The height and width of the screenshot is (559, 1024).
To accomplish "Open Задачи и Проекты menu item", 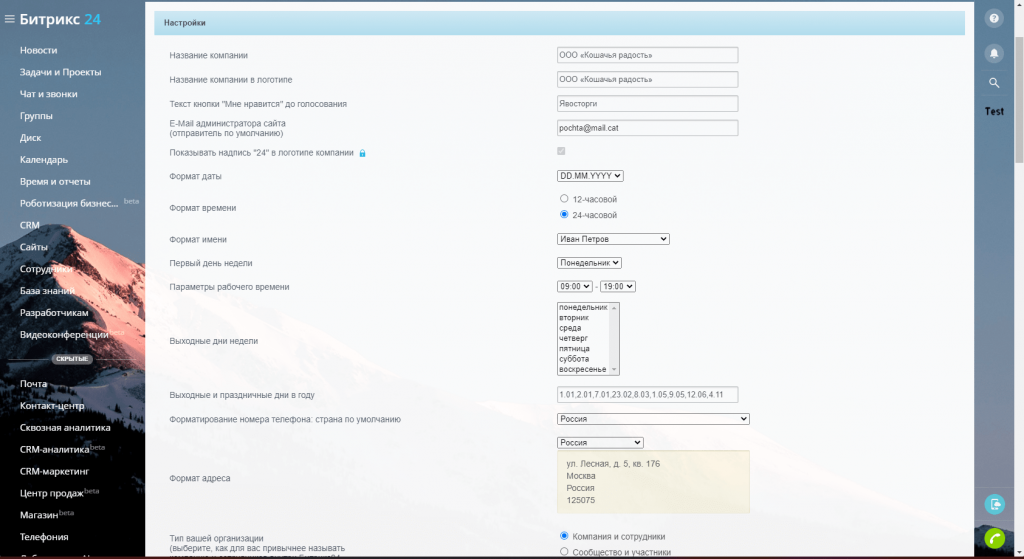I will 60,72.
